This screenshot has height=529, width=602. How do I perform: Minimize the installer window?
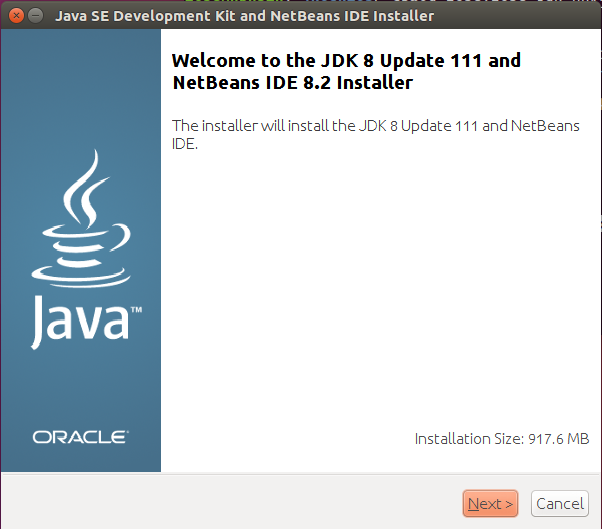point(36,16)
